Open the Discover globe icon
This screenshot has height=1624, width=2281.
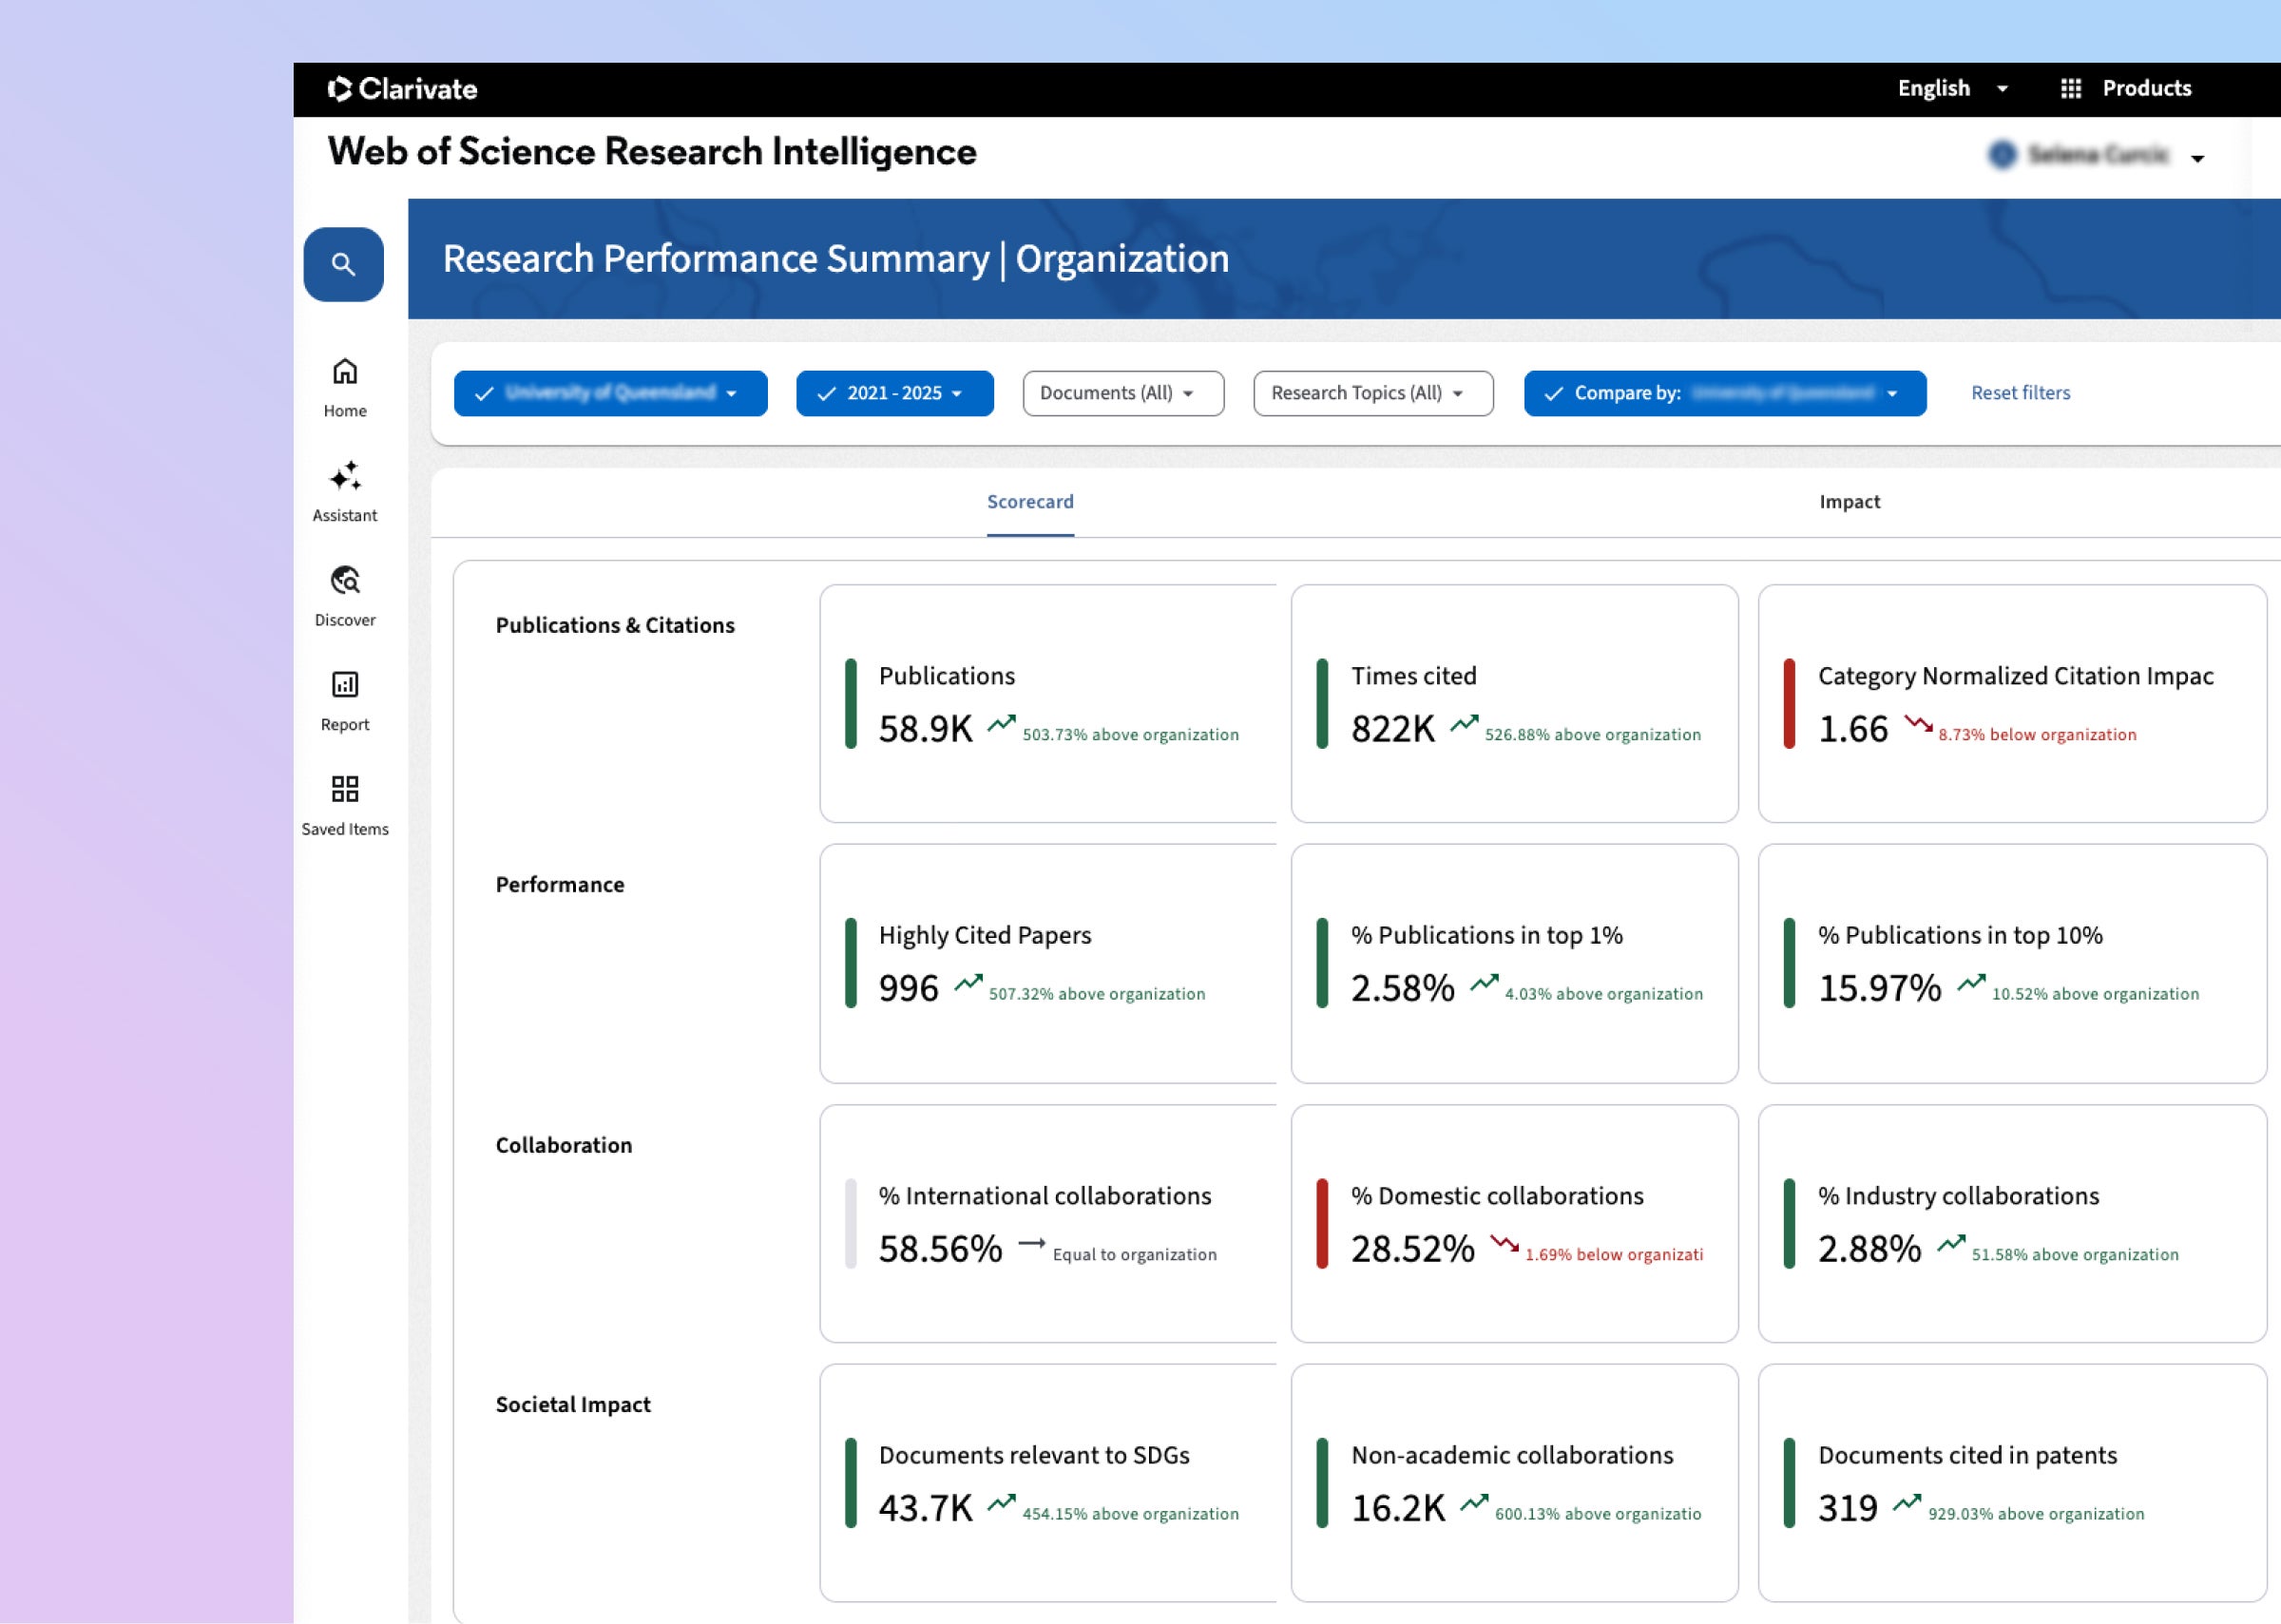pyautogui.click(x=345, y=581)
